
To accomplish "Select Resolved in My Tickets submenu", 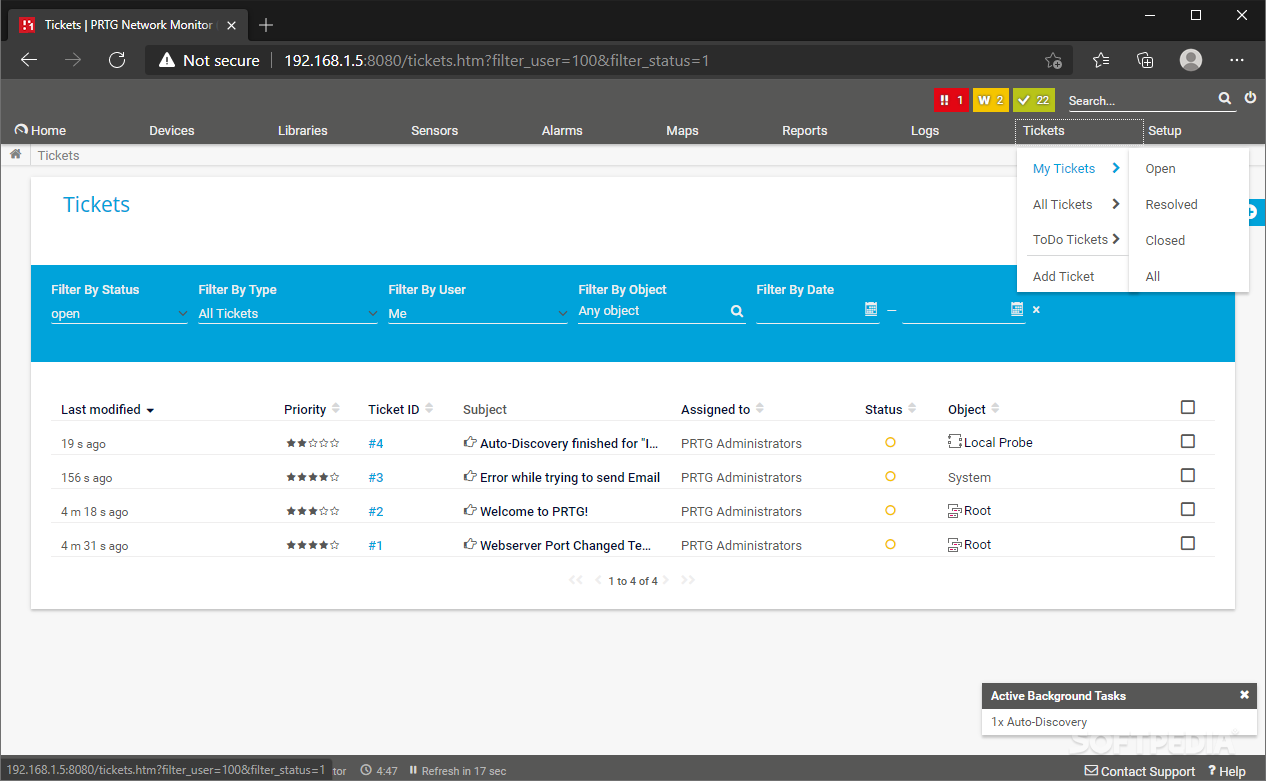I will click(x=1171, y=204).
